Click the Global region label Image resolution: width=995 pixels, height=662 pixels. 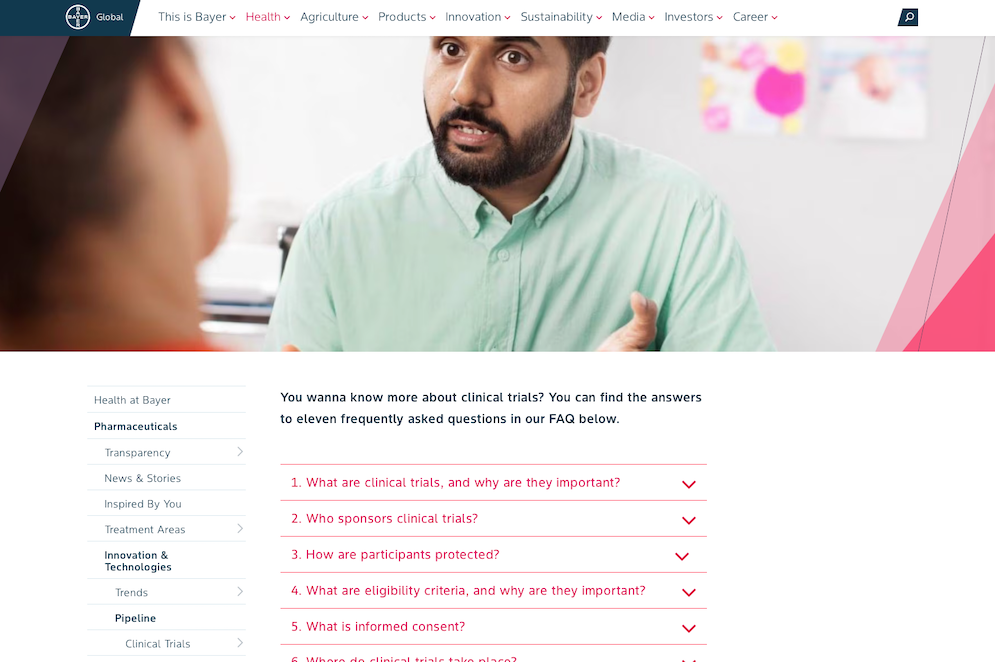coord(109,17)
